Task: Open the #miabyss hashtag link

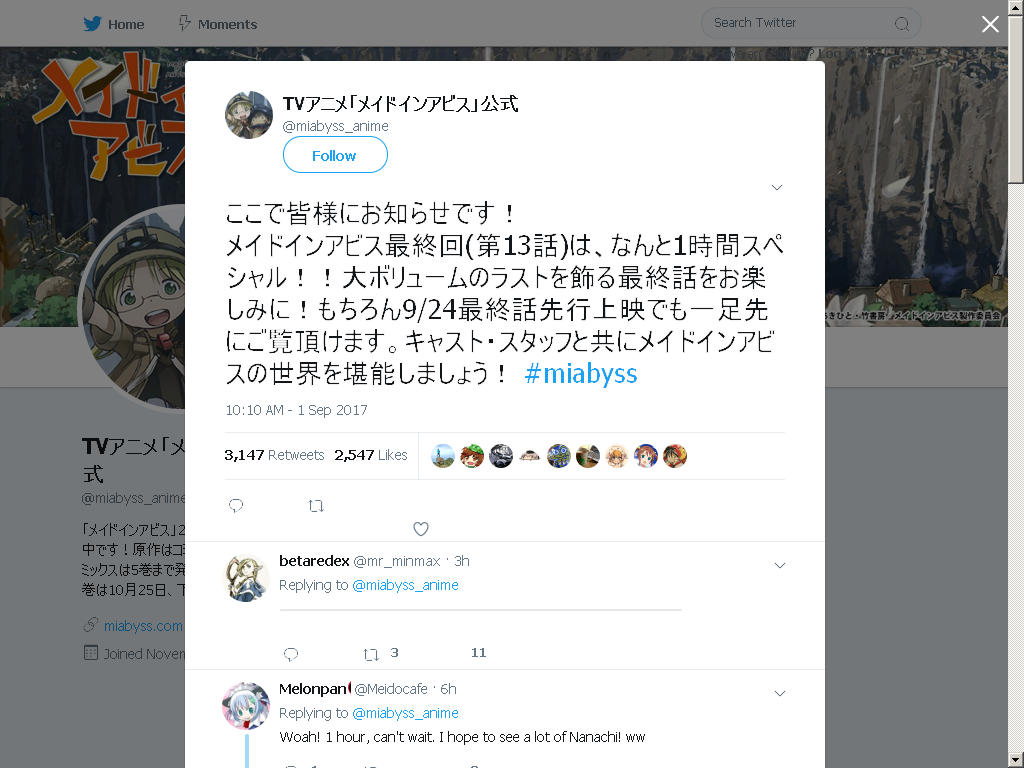Action: 581,374
